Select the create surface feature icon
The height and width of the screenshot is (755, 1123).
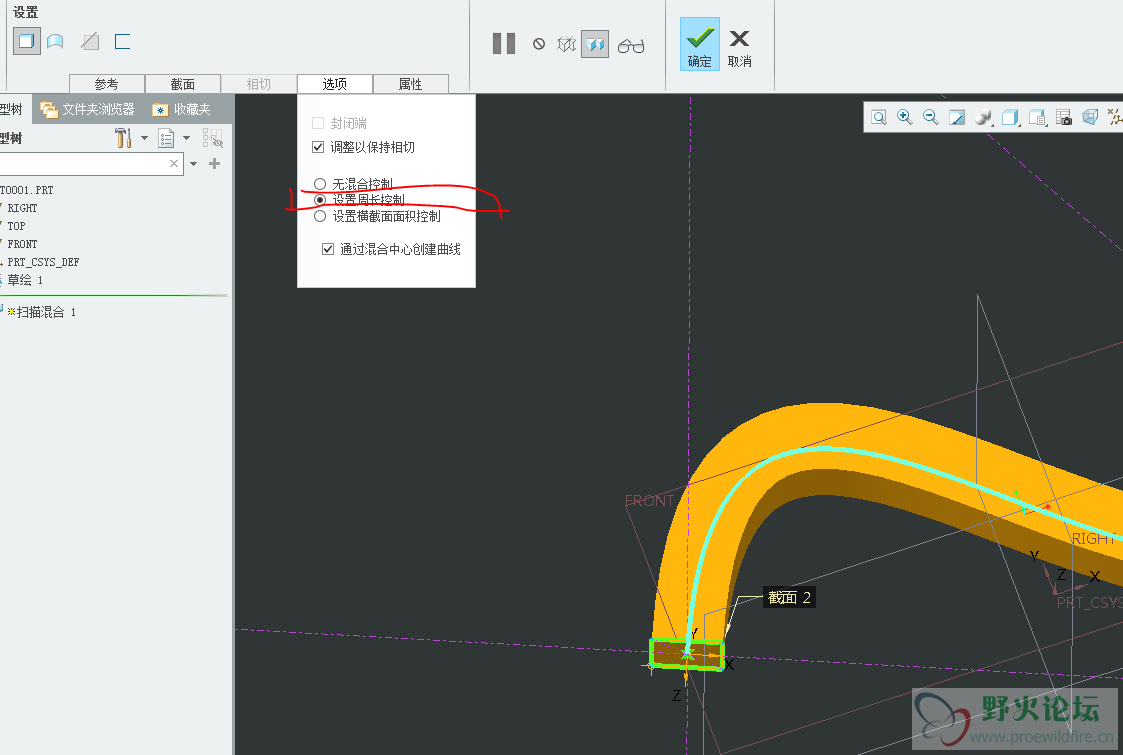point(55,42)
